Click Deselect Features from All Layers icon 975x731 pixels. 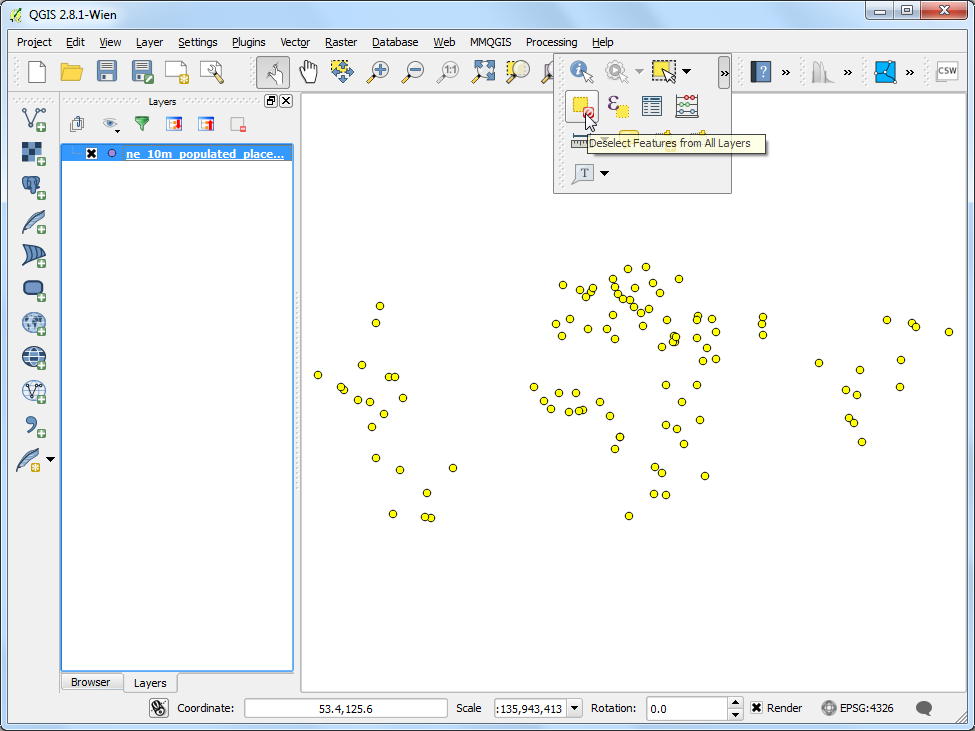click(x=582, y=106)
